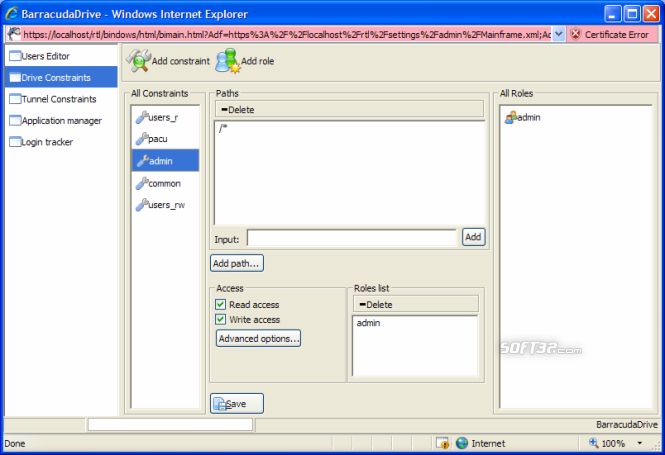This screenshot has height=455, width=665.
Task: Toggle the Read access checkbox
Action: [x=220, y=304]
